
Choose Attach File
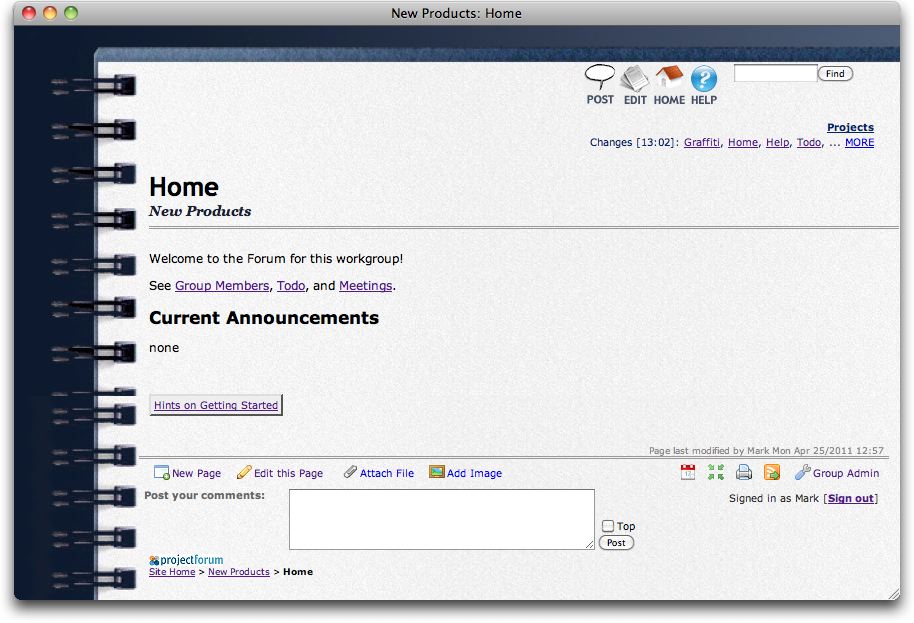[379, 473]
